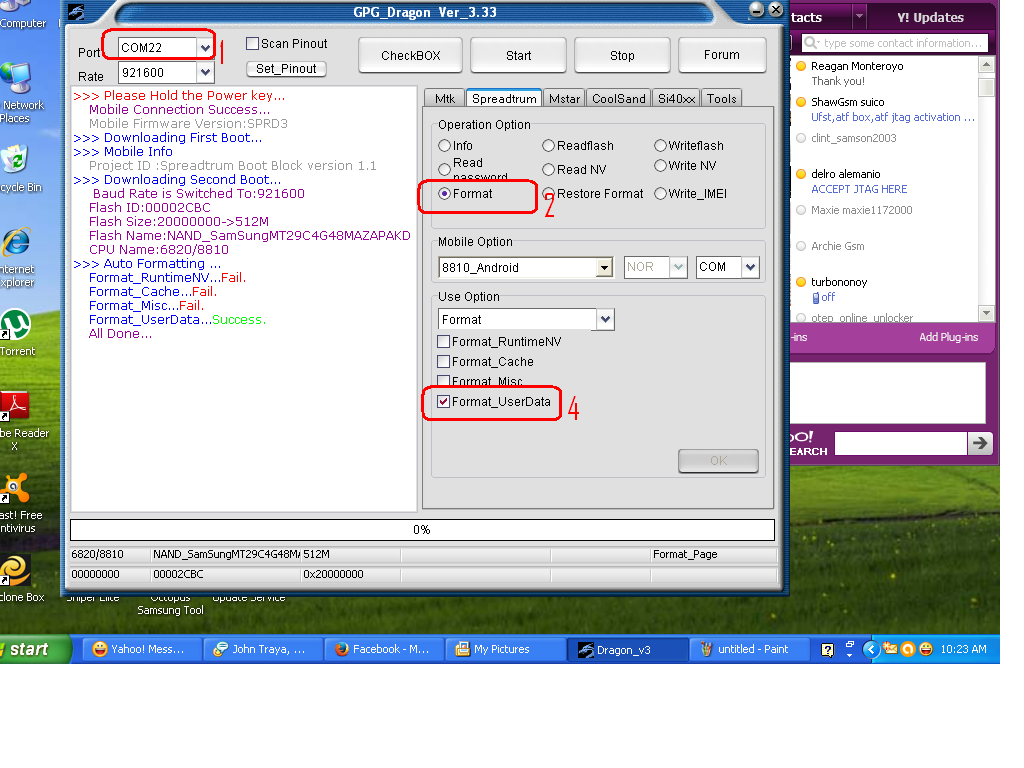Image resolution: width=1024 pixels, height=768 pixels.
Task: Select the Restore Format radio button
Action: [549, 194]
